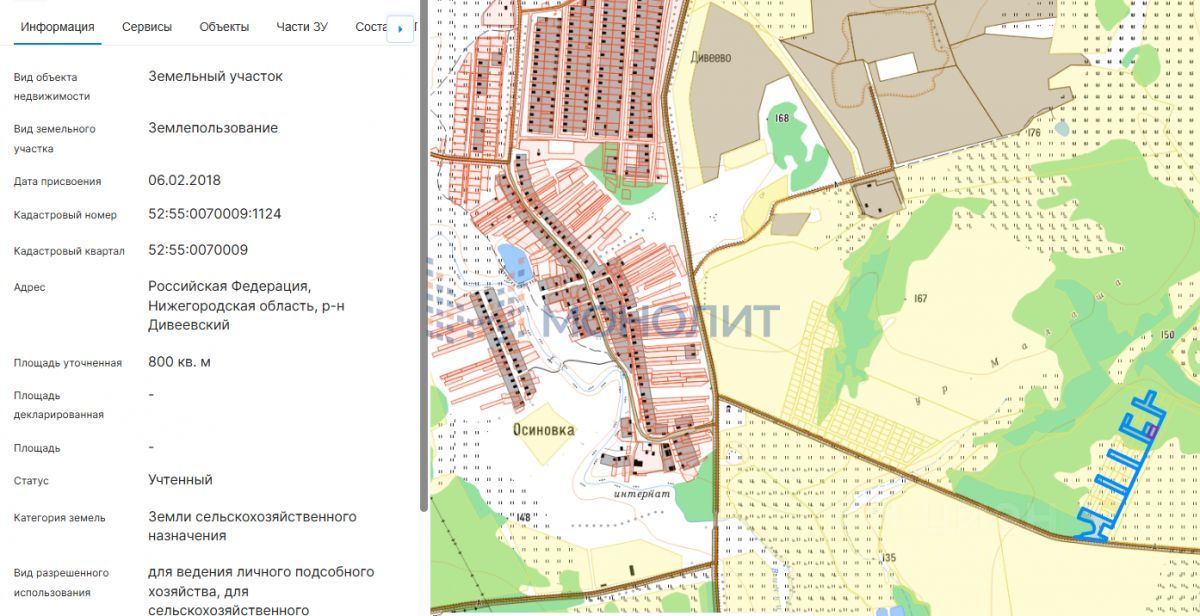Click the blue highlighted parcel outline on map
1200x616 pixels.
pos(1120,468)
